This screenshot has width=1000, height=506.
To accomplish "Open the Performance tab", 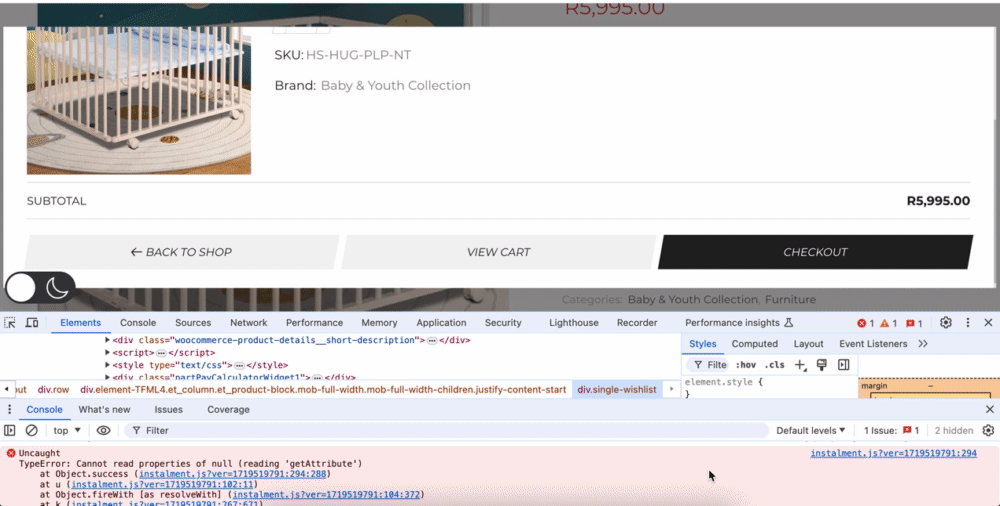I will coord(314,323).
